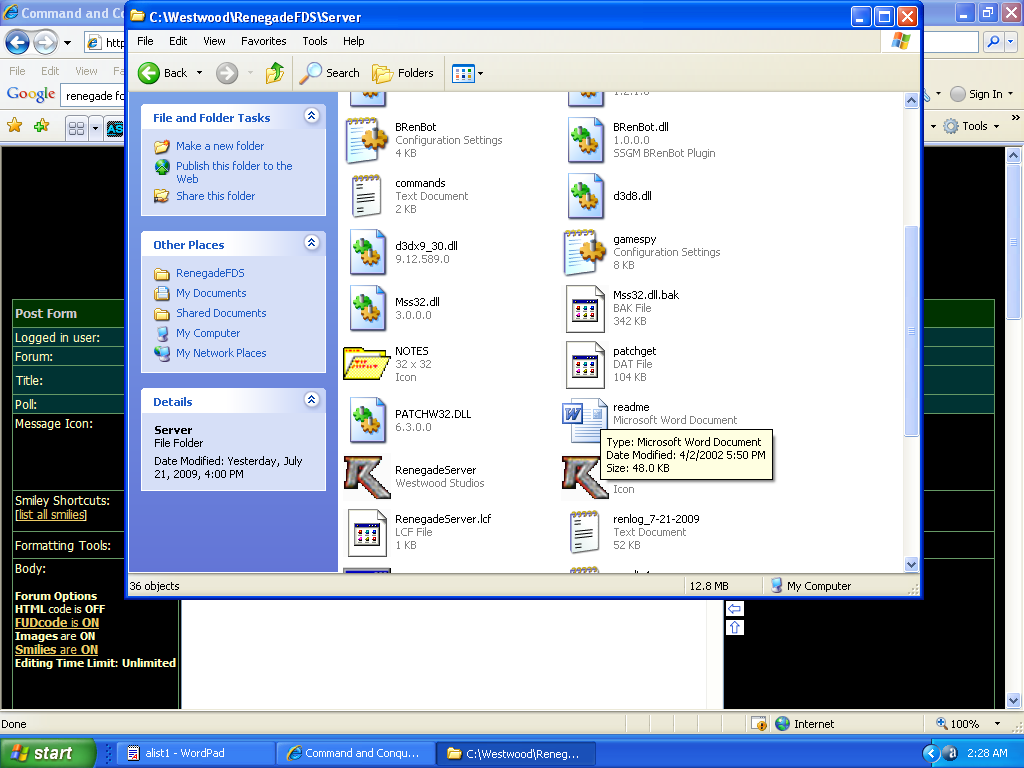Screen dimensions: 1024x768
Task: Collapse the Details panel
Action: [311, 401]
